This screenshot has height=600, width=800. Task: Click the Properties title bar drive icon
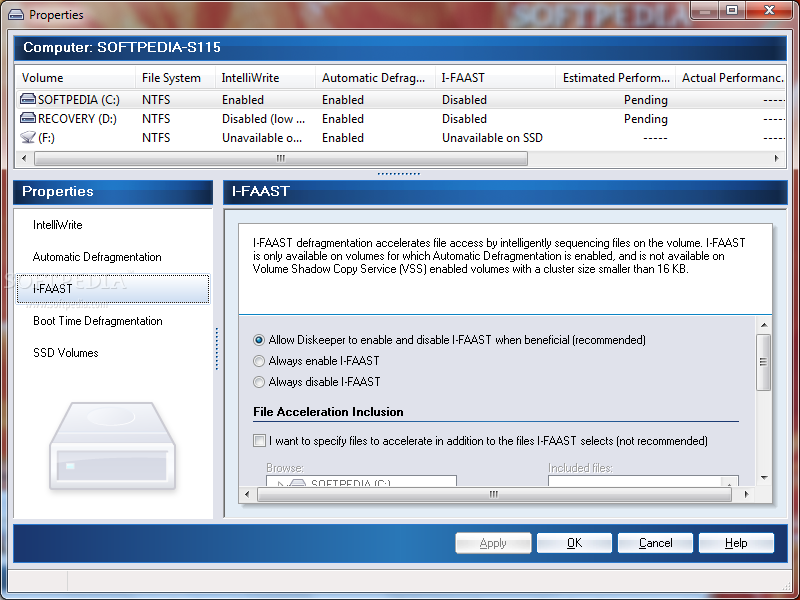[16, 15]
